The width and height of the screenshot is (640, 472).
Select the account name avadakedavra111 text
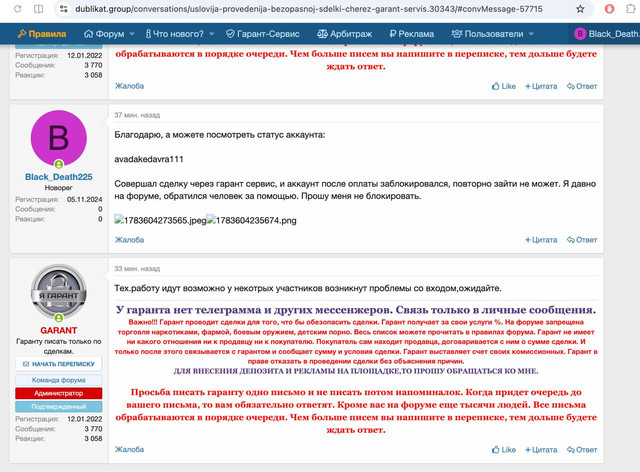(149, 159)
